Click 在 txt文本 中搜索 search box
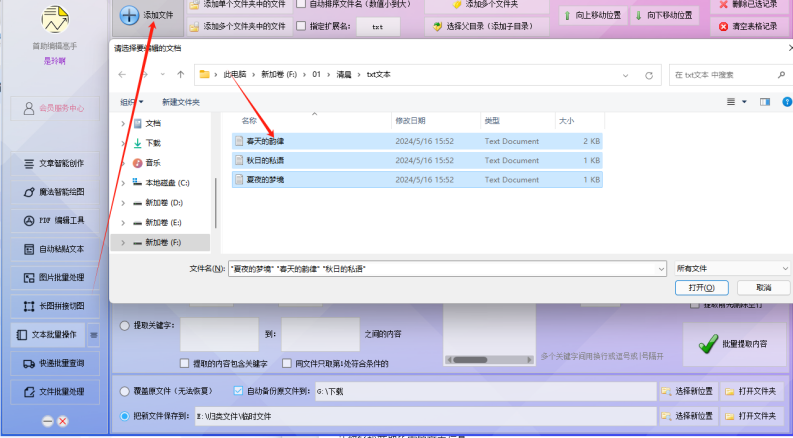Screen dimensions: 793x438 pos(729,75)
